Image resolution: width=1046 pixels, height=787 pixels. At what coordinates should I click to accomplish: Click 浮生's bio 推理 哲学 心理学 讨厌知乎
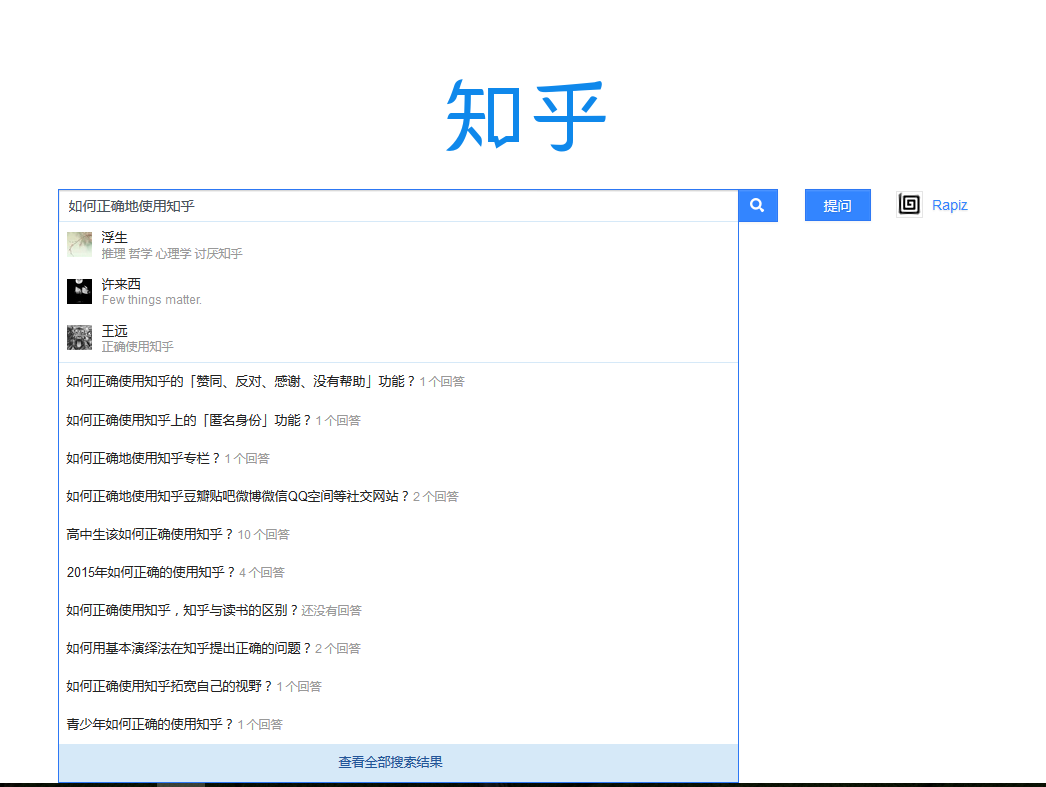172,253
